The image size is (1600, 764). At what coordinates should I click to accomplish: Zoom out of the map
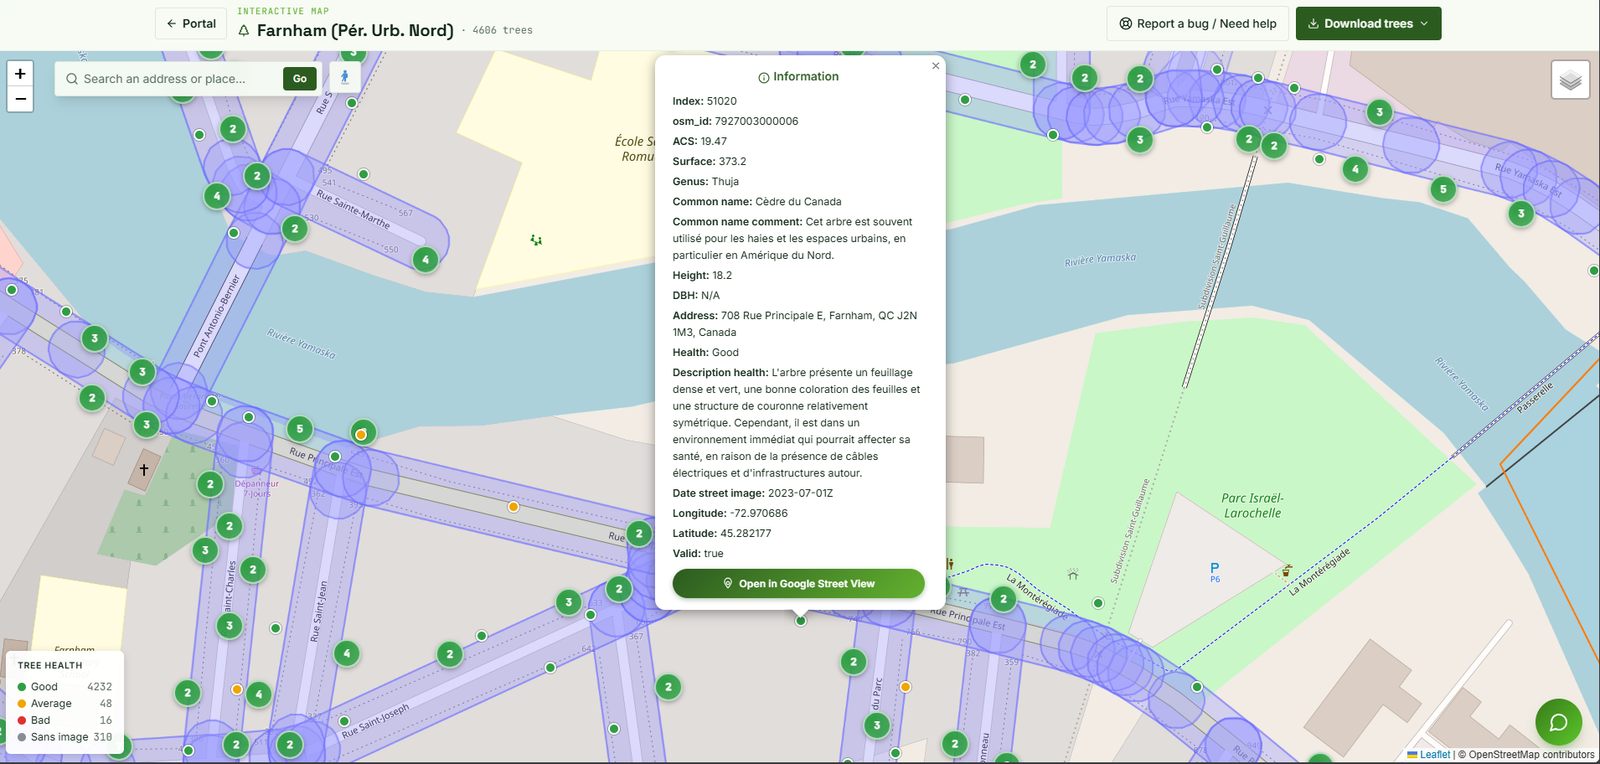tap(20, 99)
